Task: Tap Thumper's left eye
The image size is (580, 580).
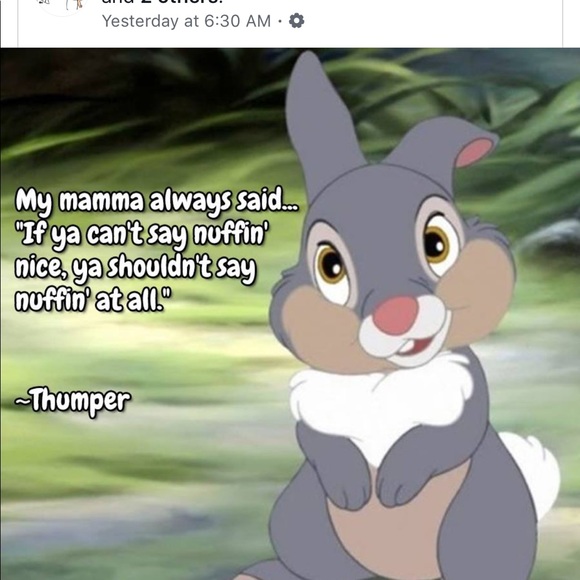Action: [331, 267]
